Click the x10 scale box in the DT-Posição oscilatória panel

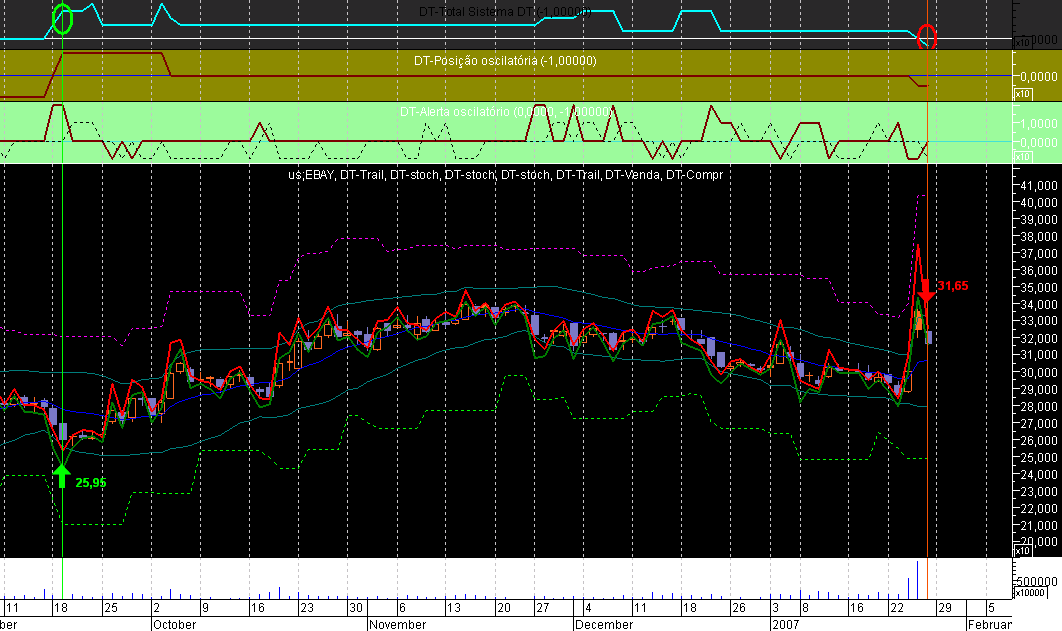pyautogui.click(x=1023, y=93)
